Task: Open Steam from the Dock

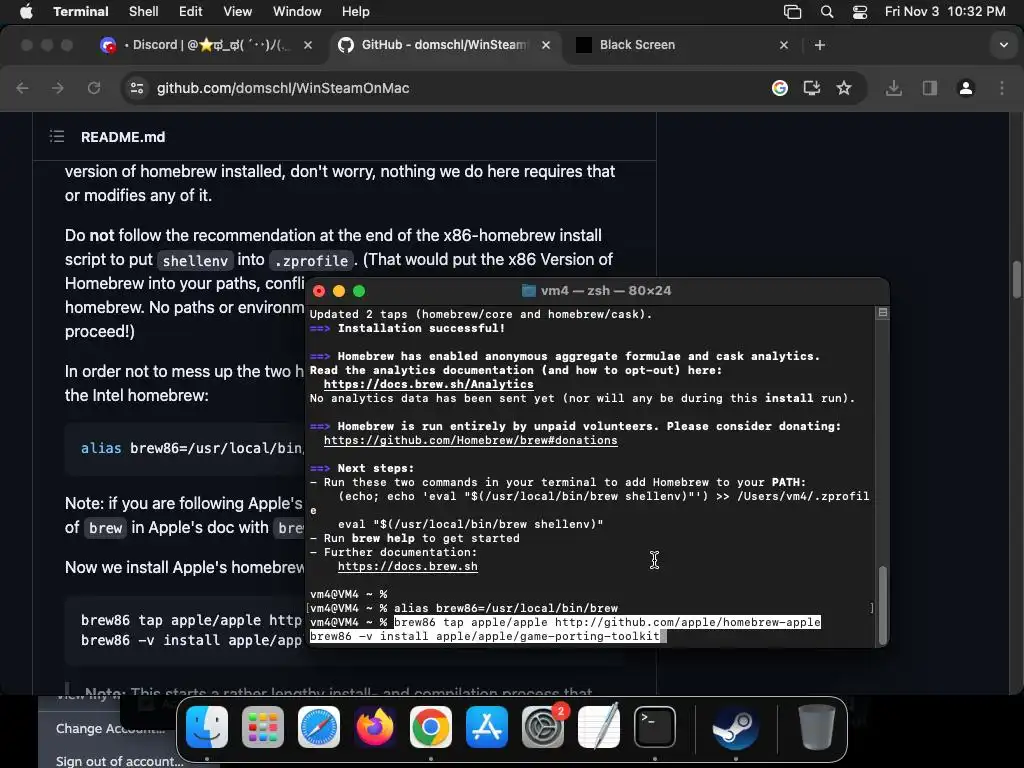Action: tap(735, 727)
